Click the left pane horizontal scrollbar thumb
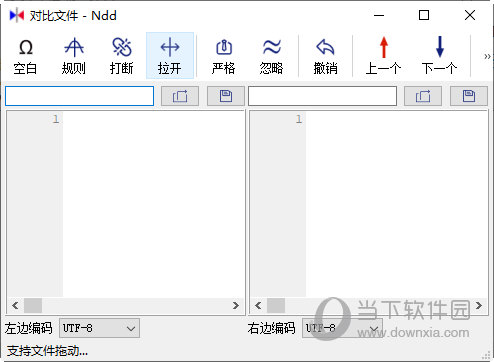Image resolution: width=494 pixels, height=362 pixels. [33, 305]
